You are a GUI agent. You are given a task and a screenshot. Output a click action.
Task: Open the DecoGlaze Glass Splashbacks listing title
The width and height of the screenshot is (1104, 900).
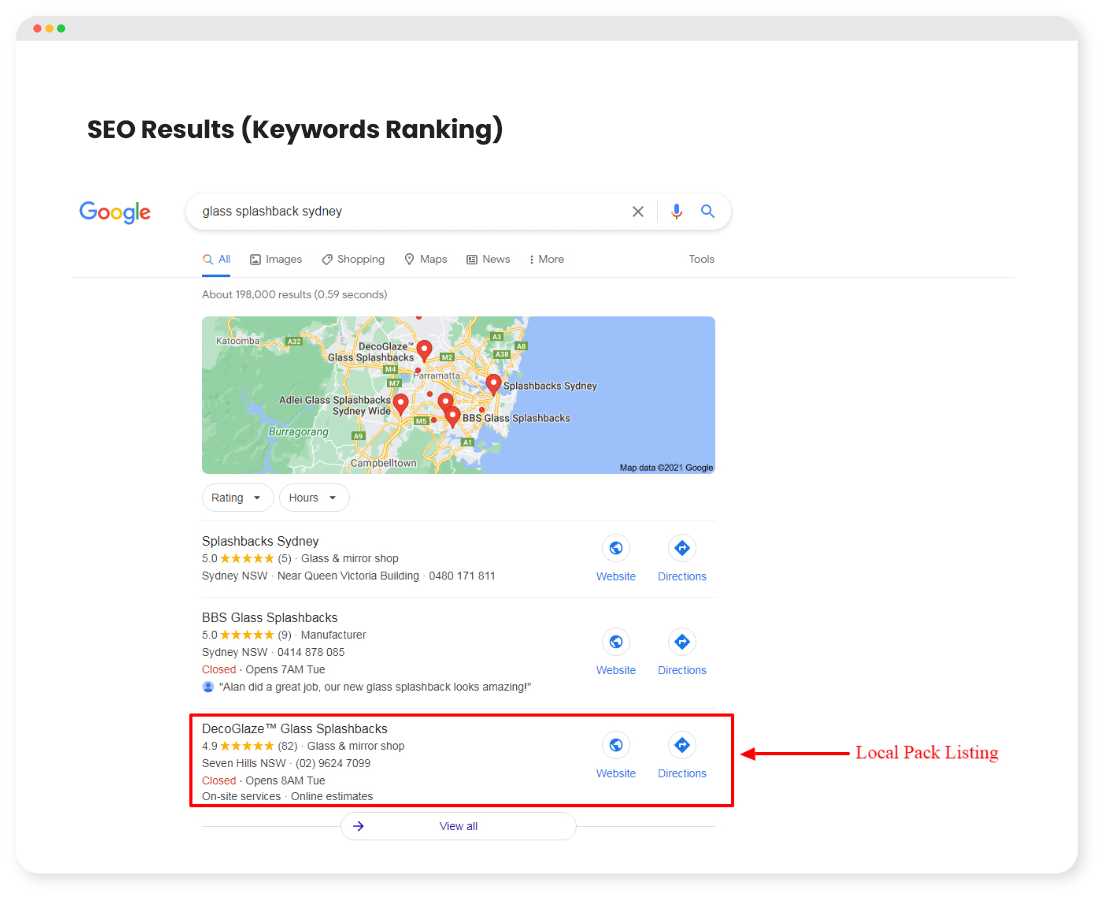(x=295, y=729)
